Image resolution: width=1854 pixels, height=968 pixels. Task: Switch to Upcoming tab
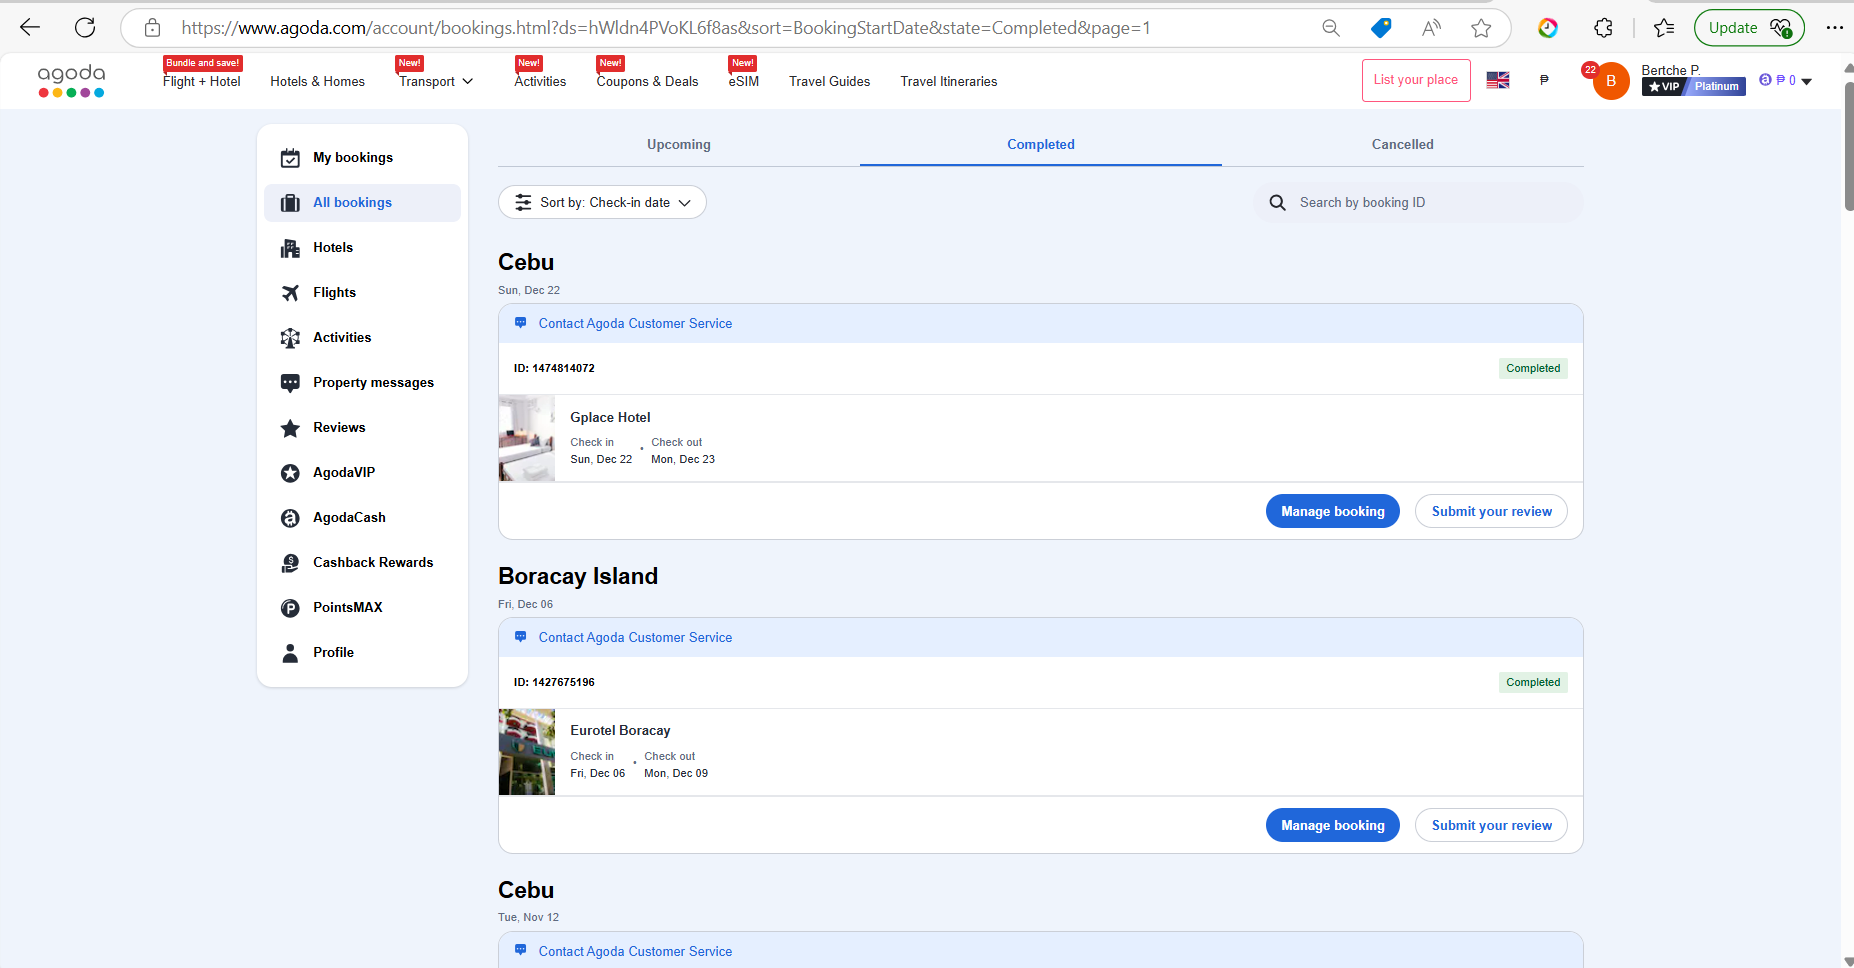click(679, 144)
